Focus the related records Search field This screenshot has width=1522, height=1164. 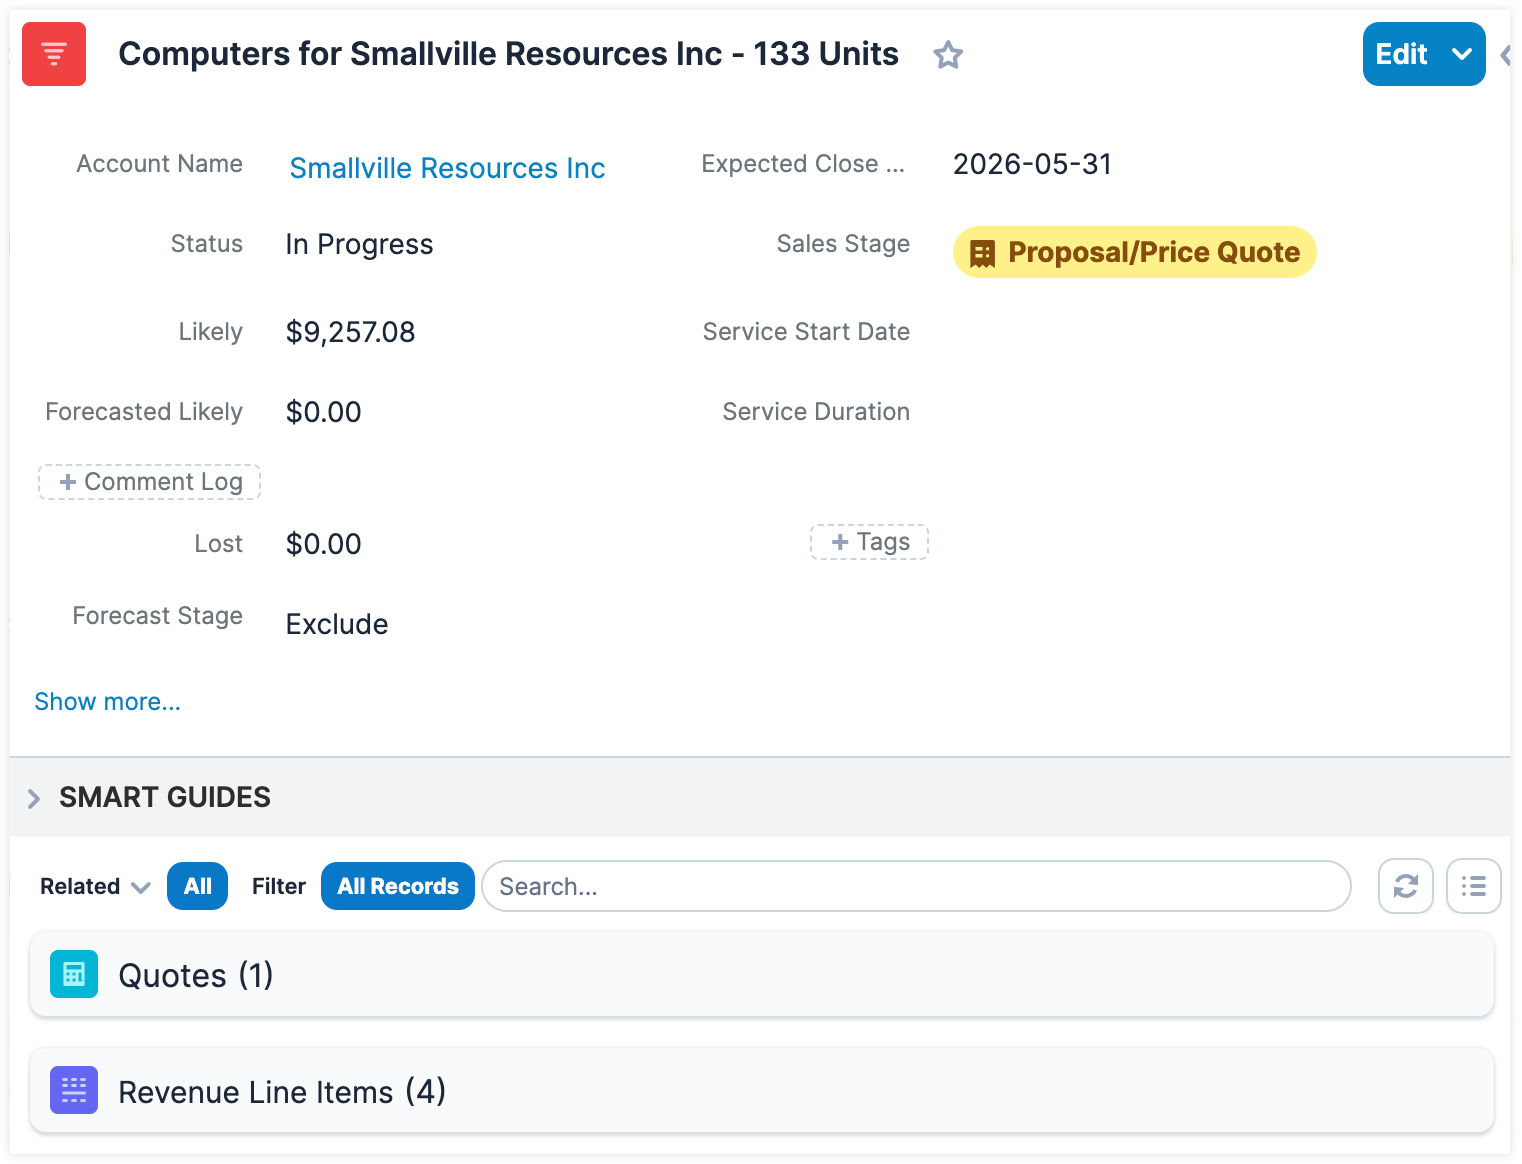pos(915,886)
